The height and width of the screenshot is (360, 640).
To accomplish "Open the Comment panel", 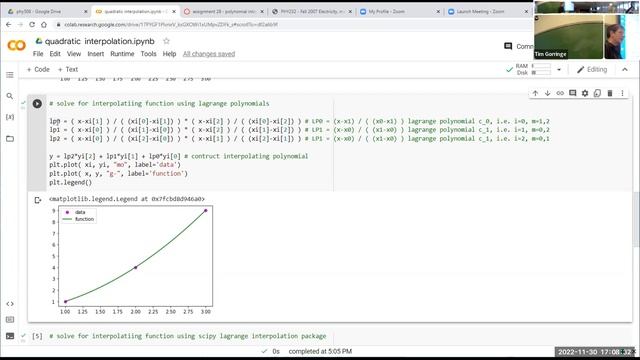I will [x=518, y=47].
